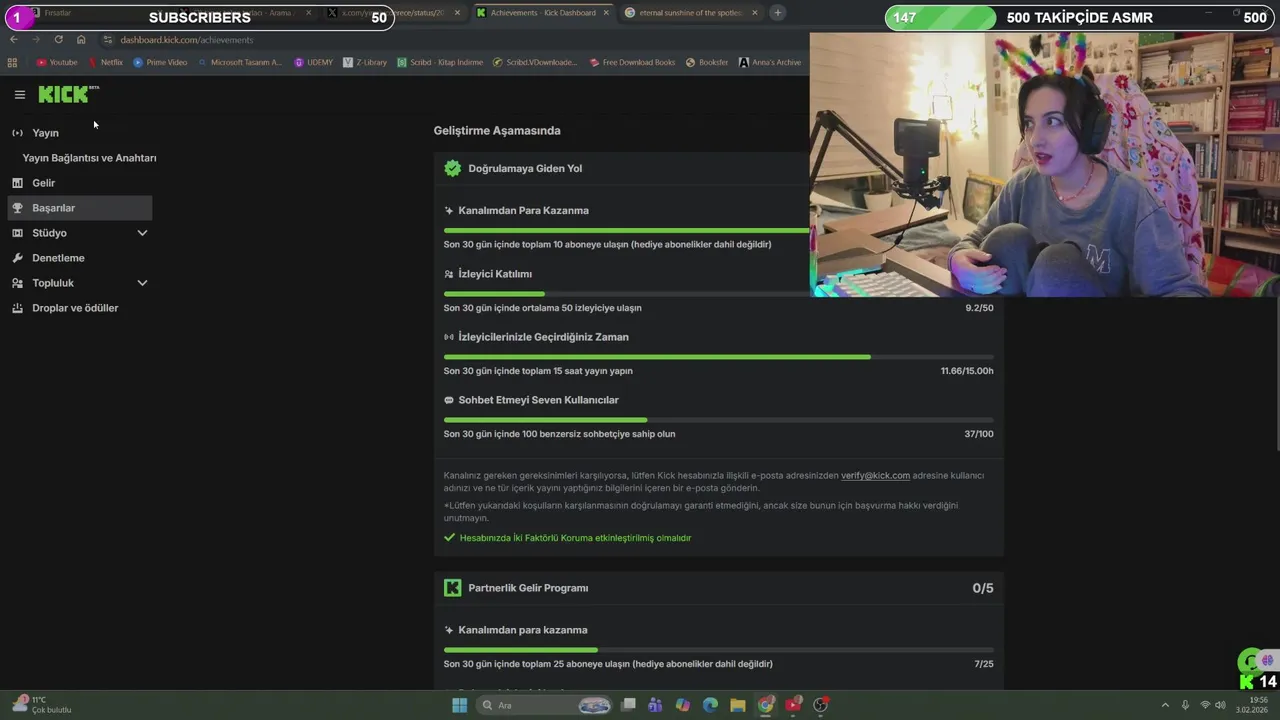This screenshot has height=720, width=1280.
Task: Open Copilot from the taskbar
Action: (682, 705)
